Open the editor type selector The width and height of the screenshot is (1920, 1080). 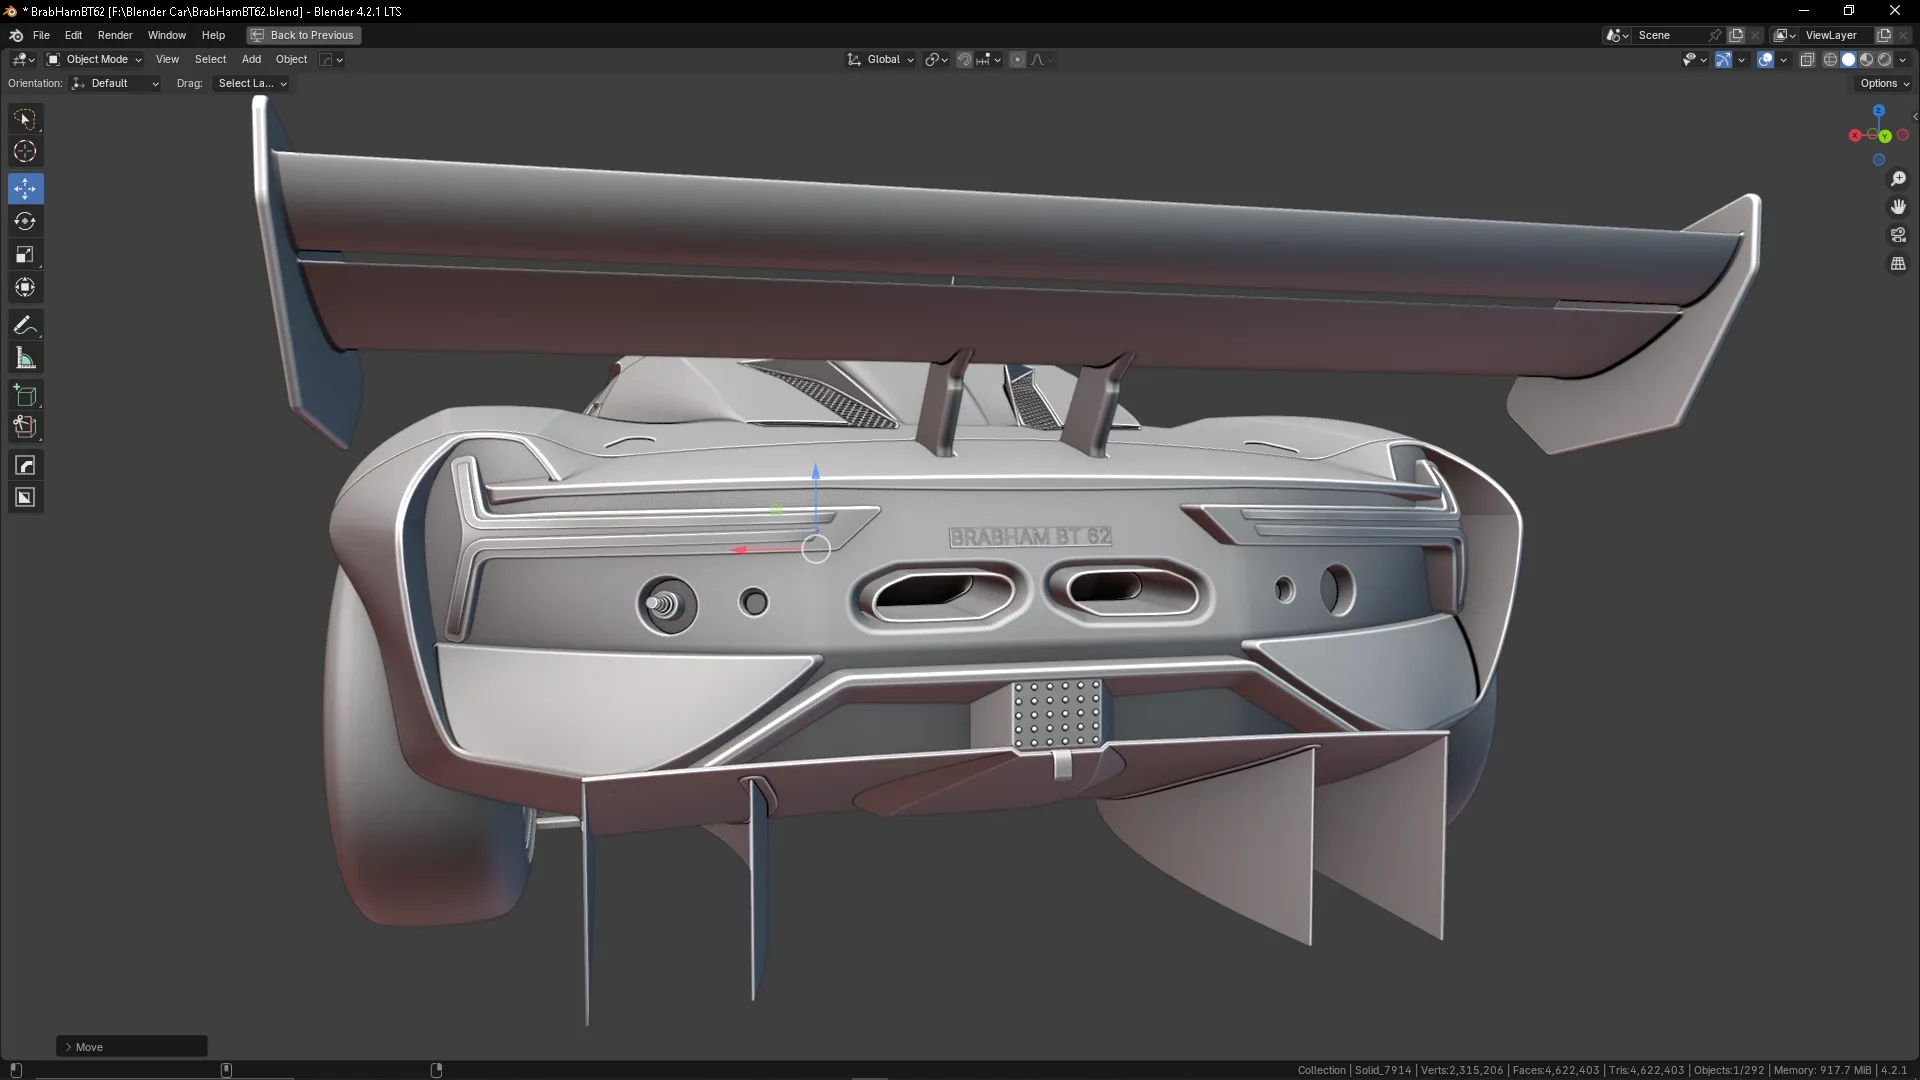pyautogui.click(x=24, y=59)
